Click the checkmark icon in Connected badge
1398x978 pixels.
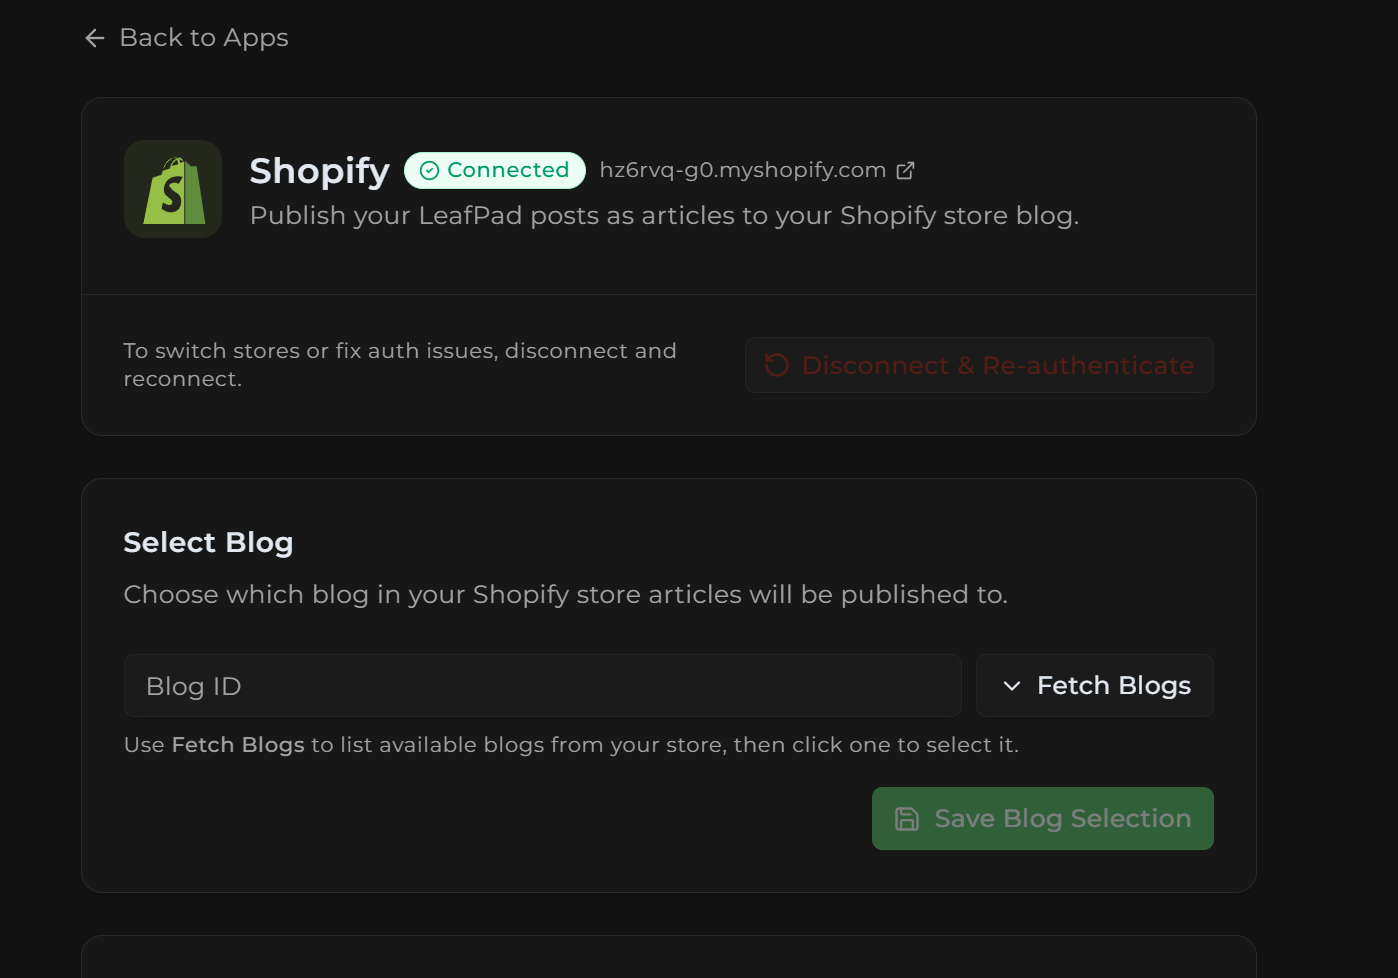pos(429,171)
